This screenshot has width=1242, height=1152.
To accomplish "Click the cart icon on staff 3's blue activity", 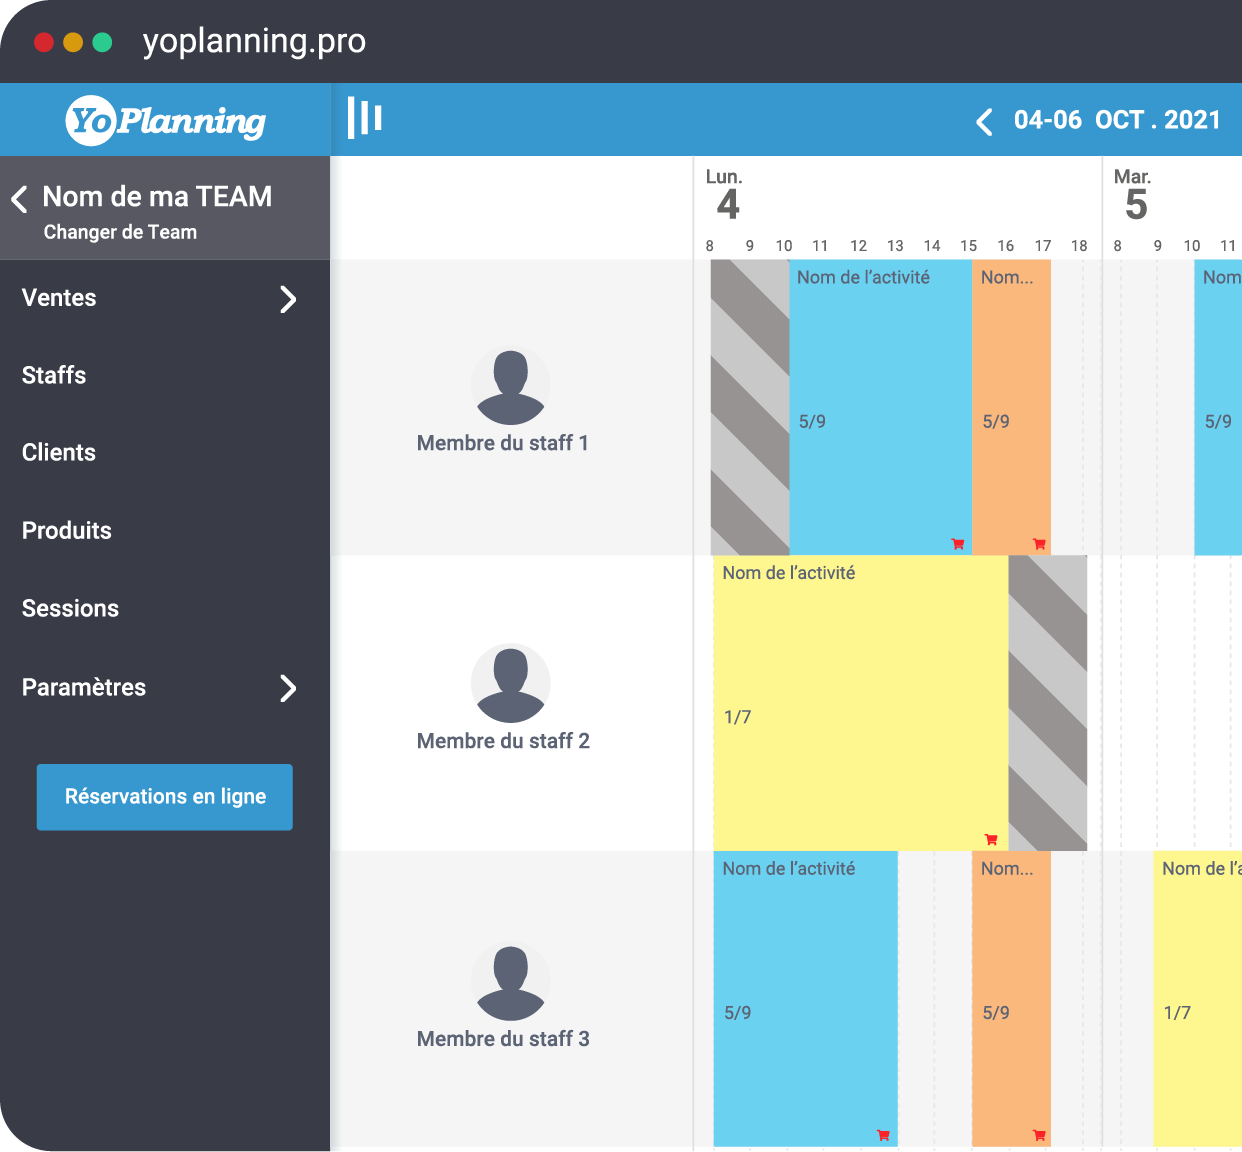I will (x=883, y=1135).
